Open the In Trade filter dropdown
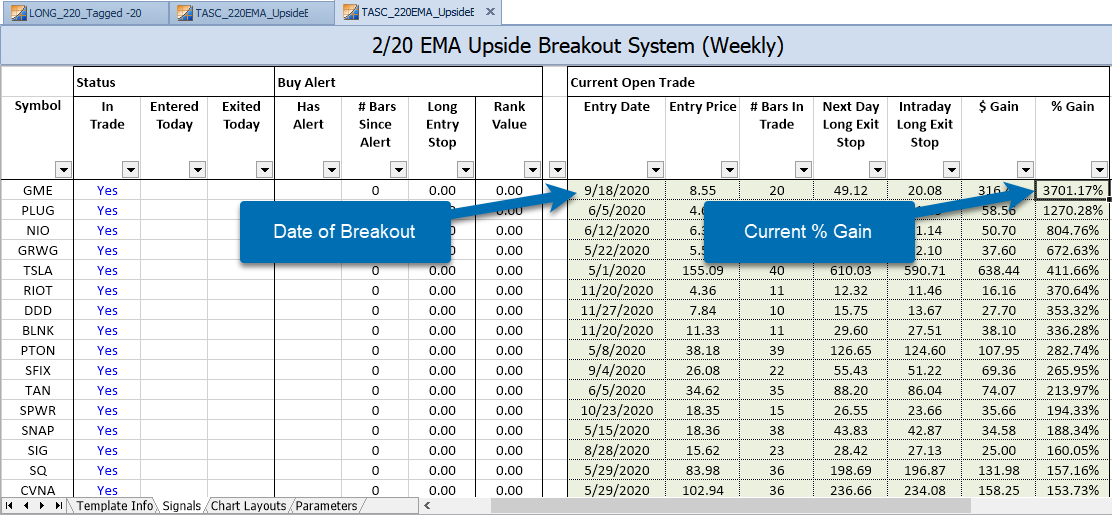The image size is (1112, 515). tap(130, 170)
